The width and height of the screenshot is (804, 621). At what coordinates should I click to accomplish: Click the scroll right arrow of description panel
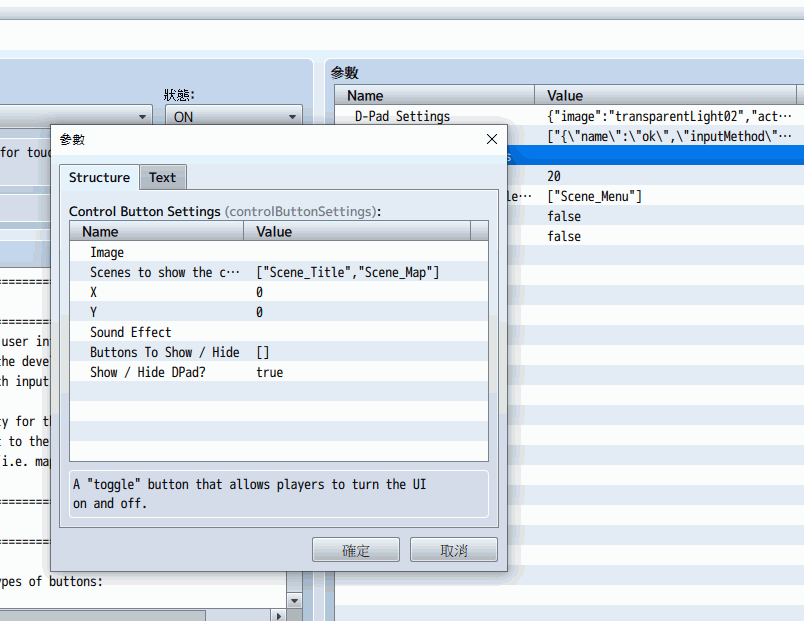(x=278, y=615)
